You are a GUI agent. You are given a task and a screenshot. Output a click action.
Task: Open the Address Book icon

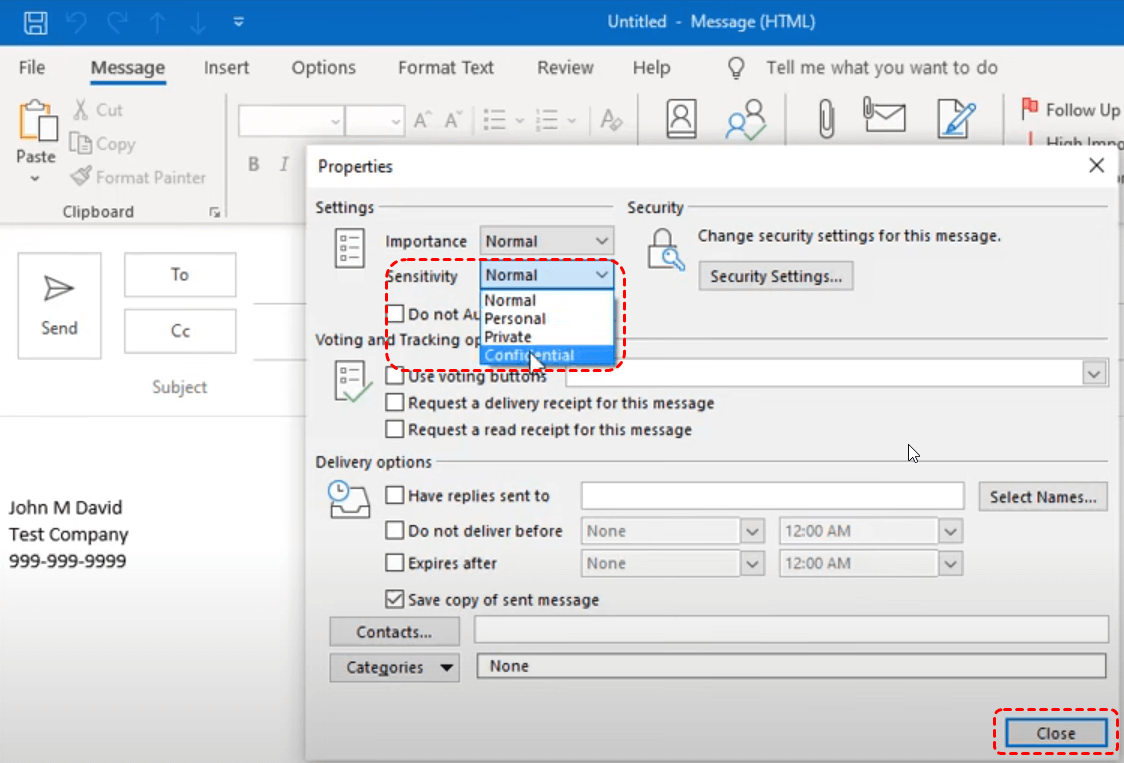coord(681,119)
